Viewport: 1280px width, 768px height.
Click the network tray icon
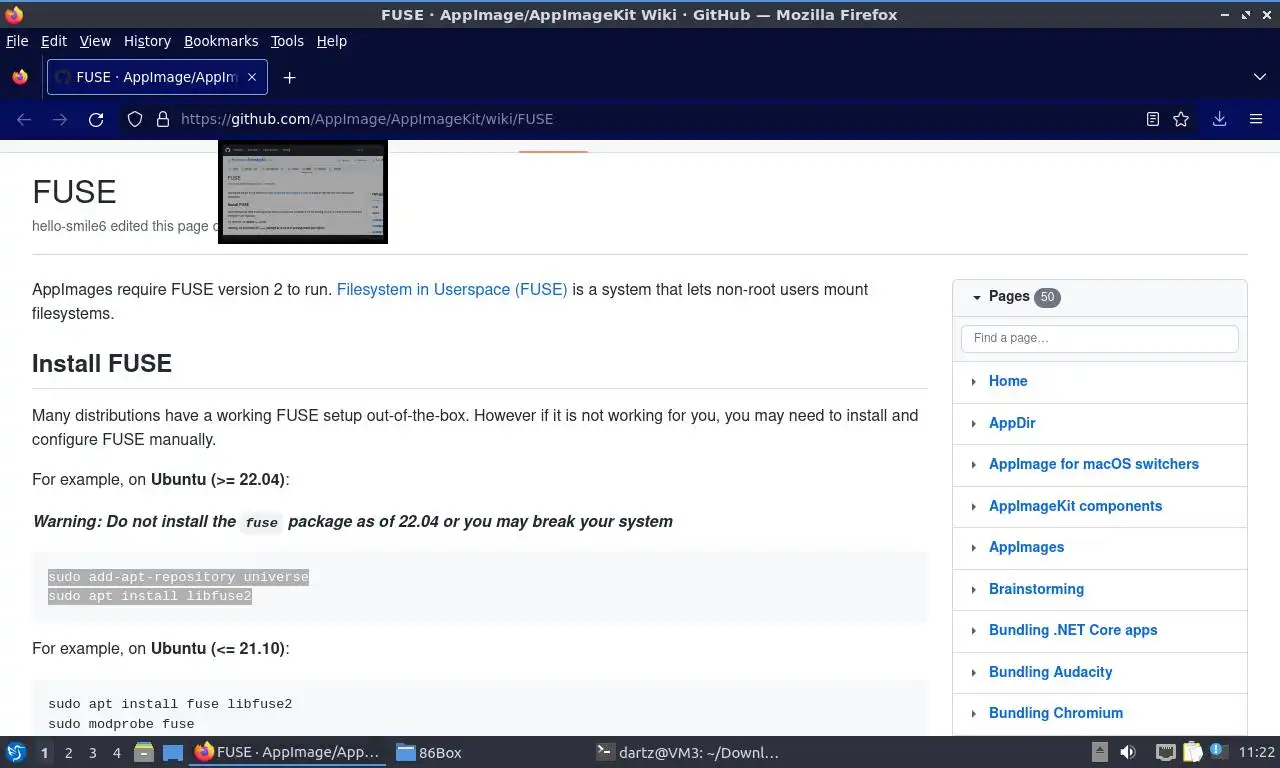[1165, 752]
